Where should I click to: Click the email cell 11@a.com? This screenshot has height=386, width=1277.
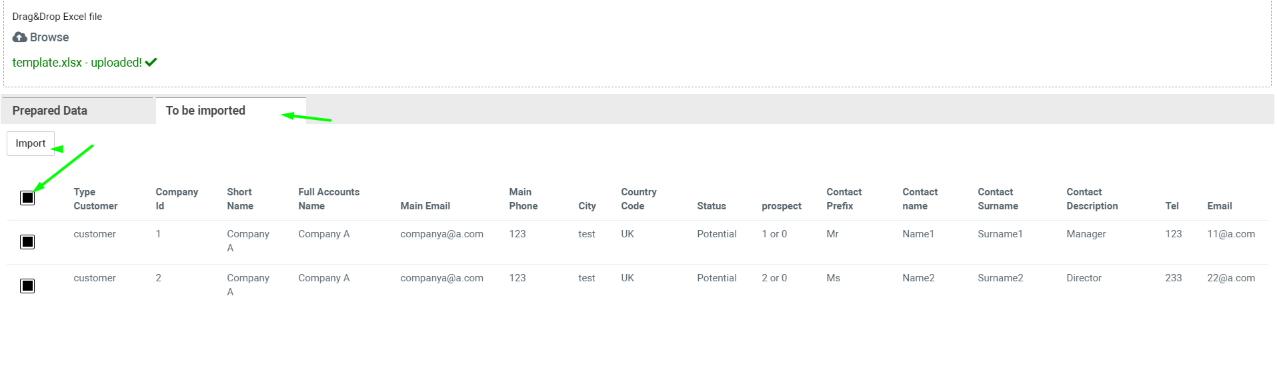pos(1231,234)
